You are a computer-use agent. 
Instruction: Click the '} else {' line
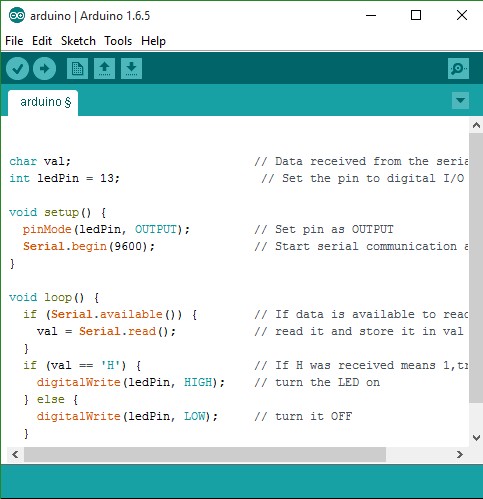(51, 399)
